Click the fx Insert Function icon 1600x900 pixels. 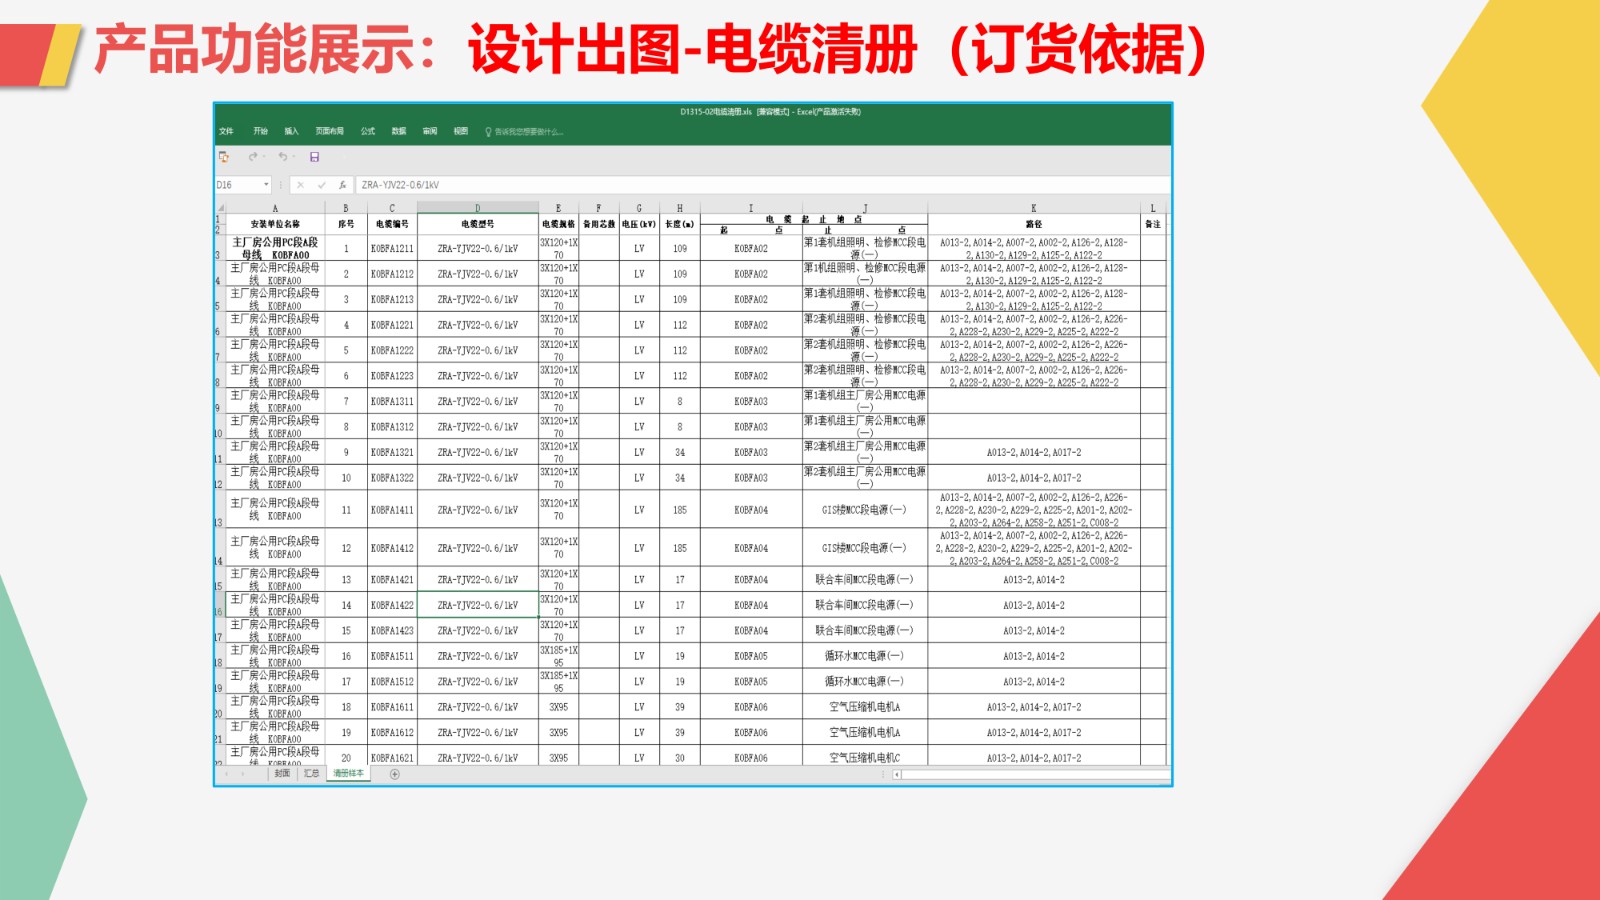pyautogui.click(x=342, y=185)
